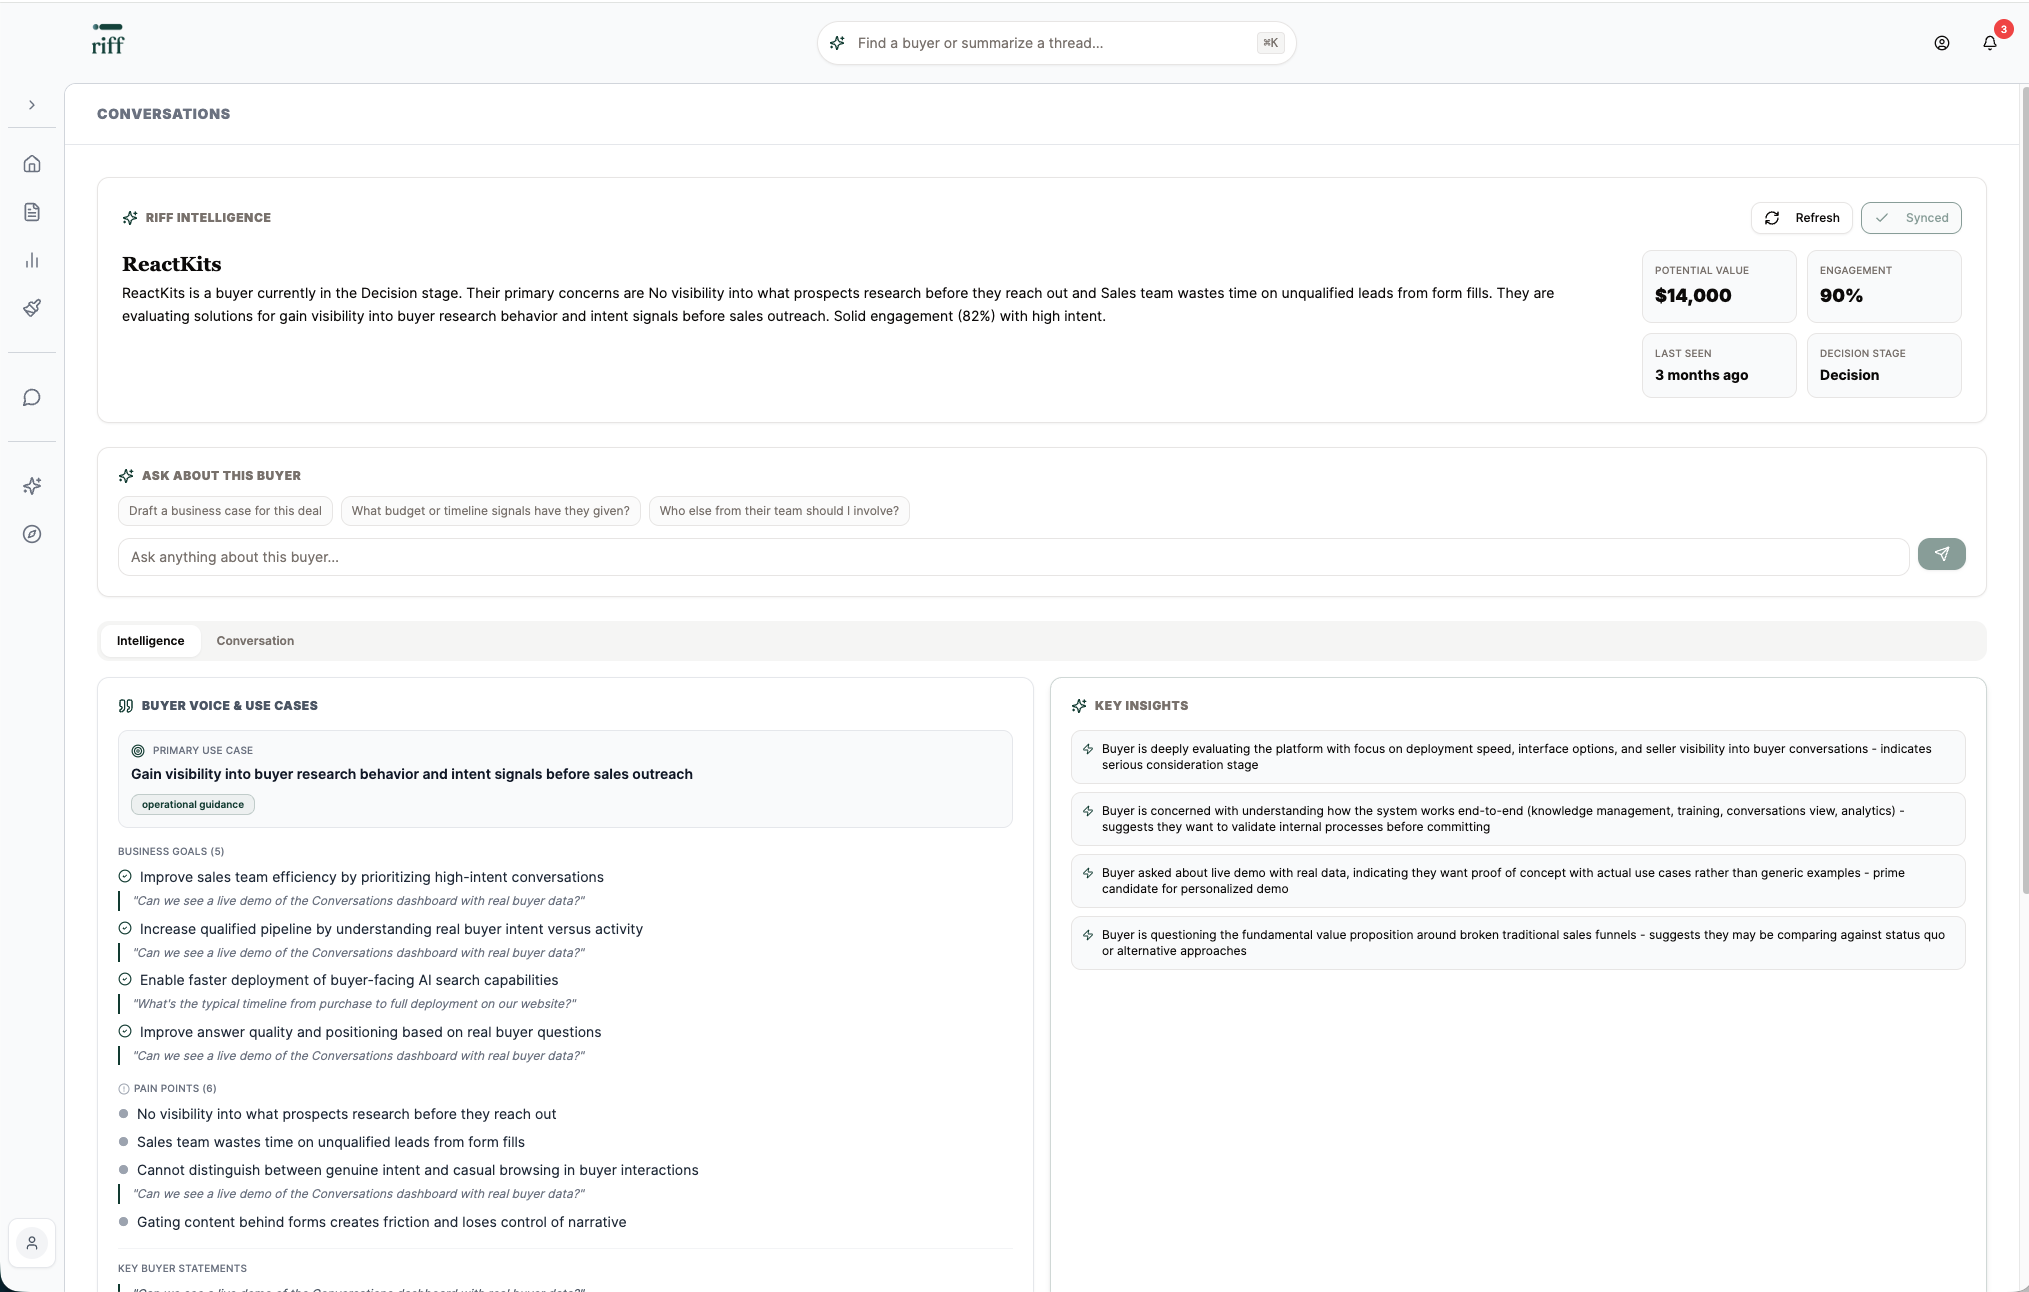
Task: Click the ⌘K shortcut badge
Action: click(x=1270, y=43)
